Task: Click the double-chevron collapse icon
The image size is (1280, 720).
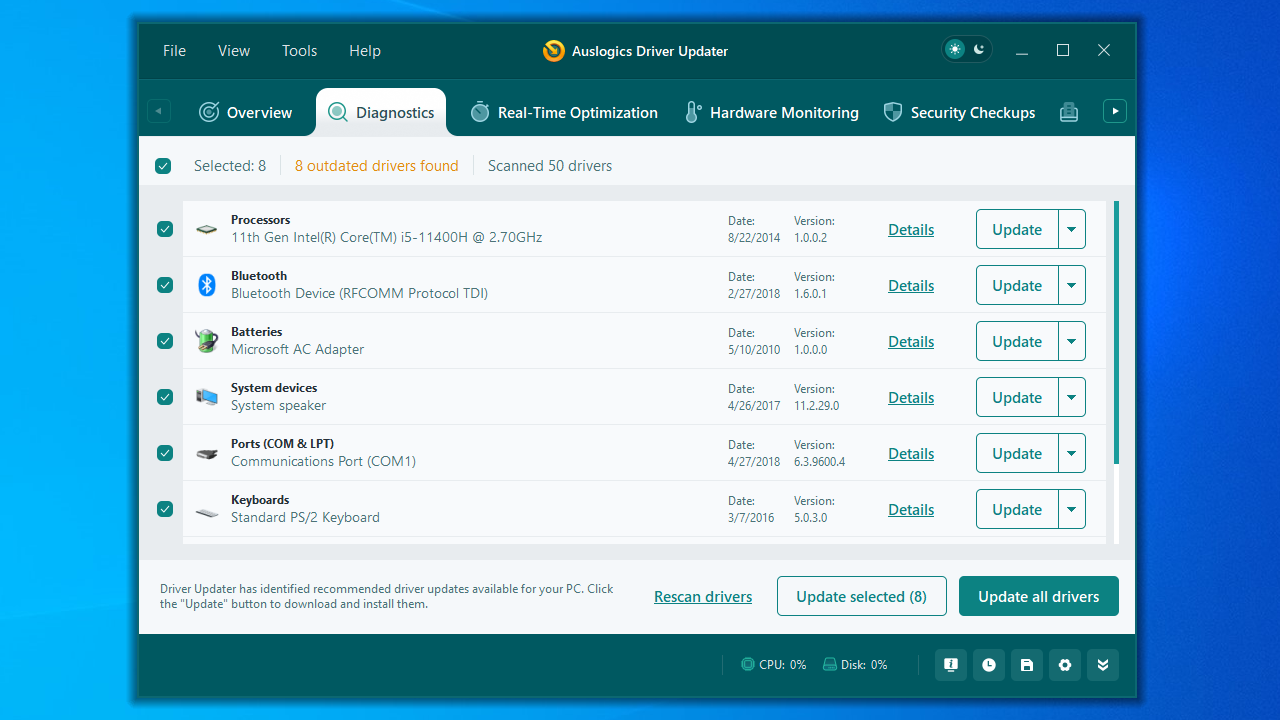Action: point(1103,665)
